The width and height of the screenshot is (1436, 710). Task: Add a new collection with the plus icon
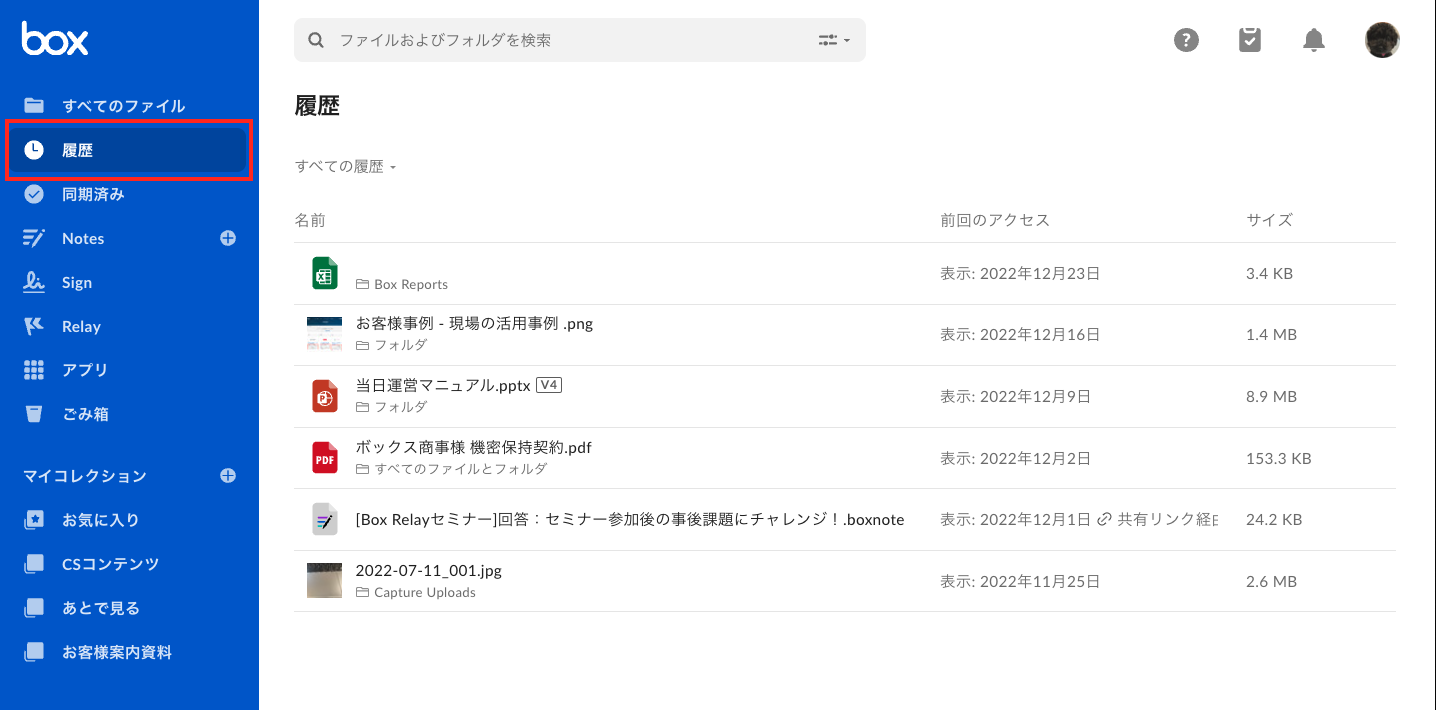(x=228, y=476)
